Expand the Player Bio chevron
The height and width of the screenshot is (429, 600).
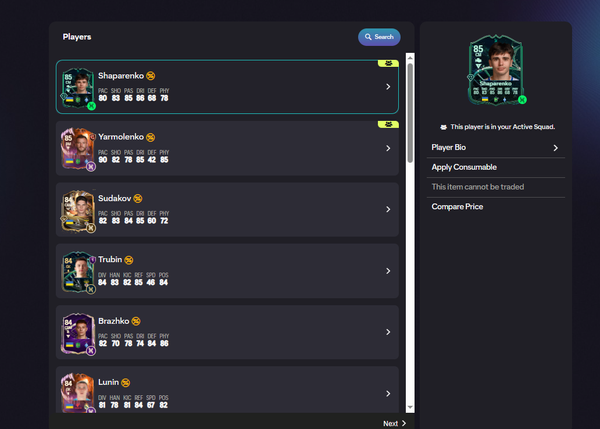click(555, 148)
